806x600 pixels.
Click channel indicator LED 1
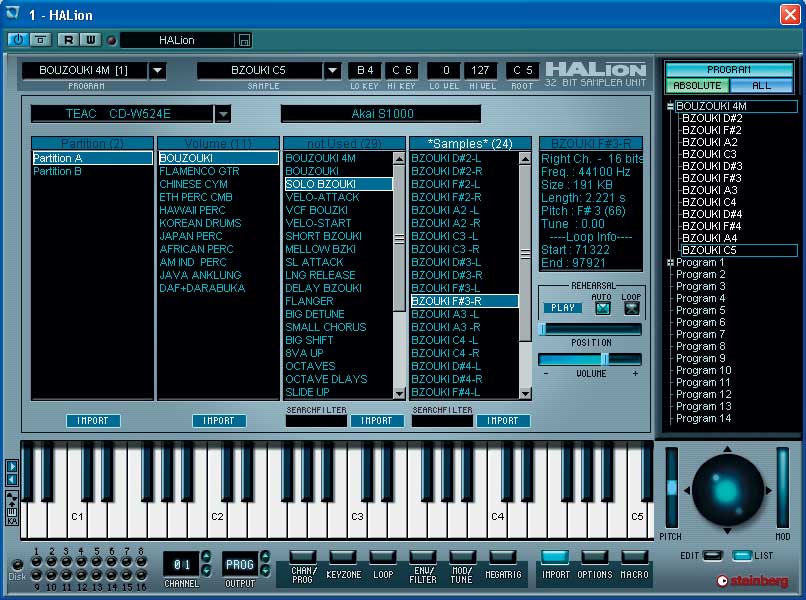[x=36, y=561]
